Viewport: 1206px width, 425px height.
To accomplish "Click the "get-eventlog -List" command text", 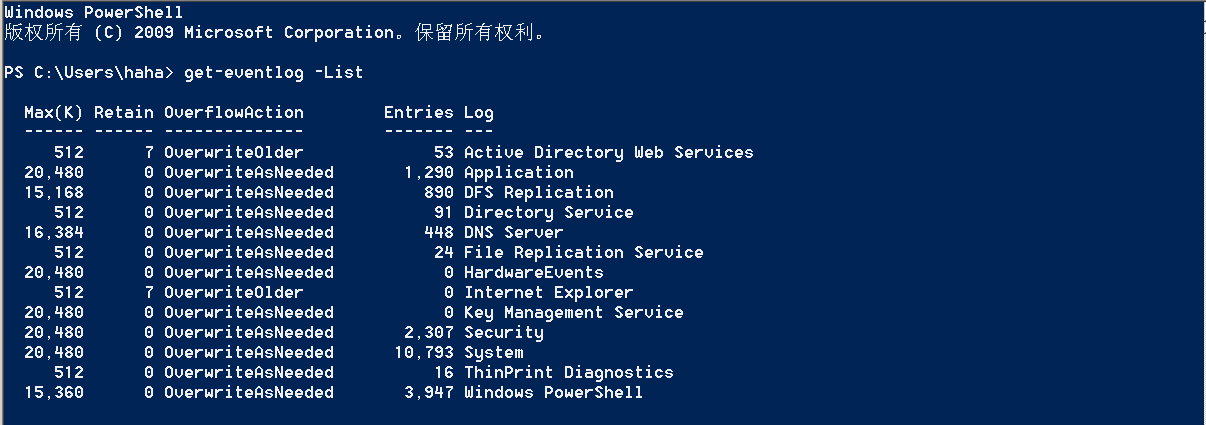I will pyautogui.click(x=273, y=73).
